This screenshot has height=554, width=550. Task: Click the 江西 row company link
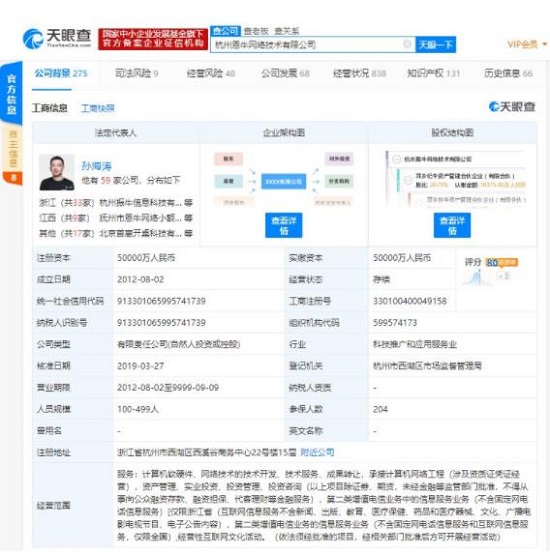(x=140, y=218)
